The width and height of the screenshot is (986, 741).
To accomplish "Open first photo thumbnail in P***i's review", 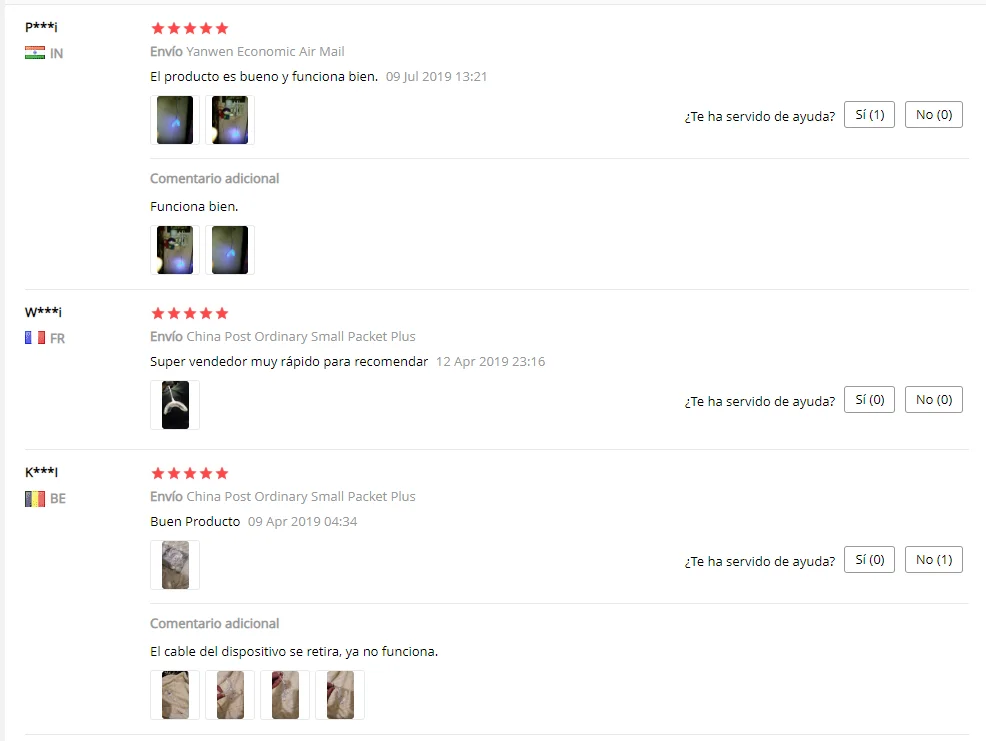I will (175, 120).
